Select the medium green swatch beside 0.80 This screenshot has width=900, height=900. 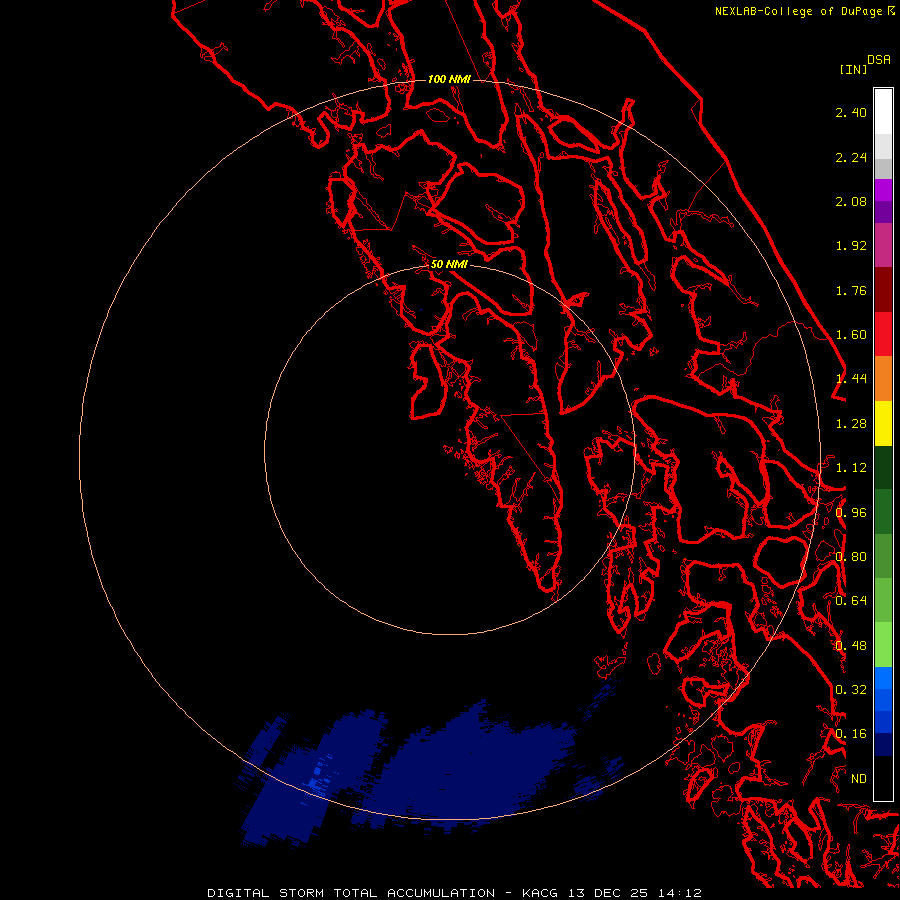coord(883,556)
